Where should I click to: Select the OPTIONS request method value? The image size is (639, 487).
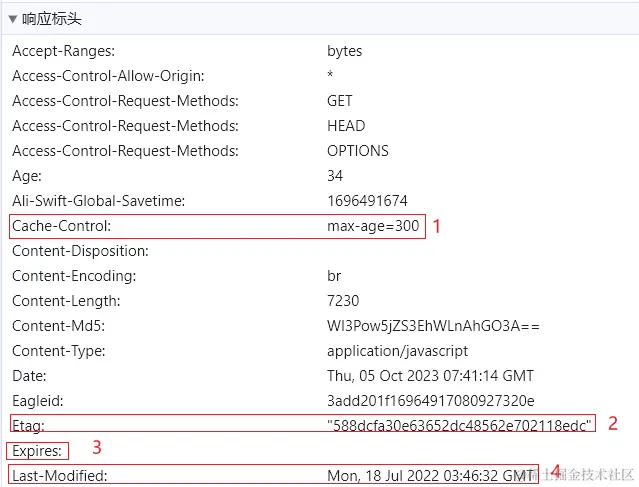pyautogui.click(x=357, y=151)
